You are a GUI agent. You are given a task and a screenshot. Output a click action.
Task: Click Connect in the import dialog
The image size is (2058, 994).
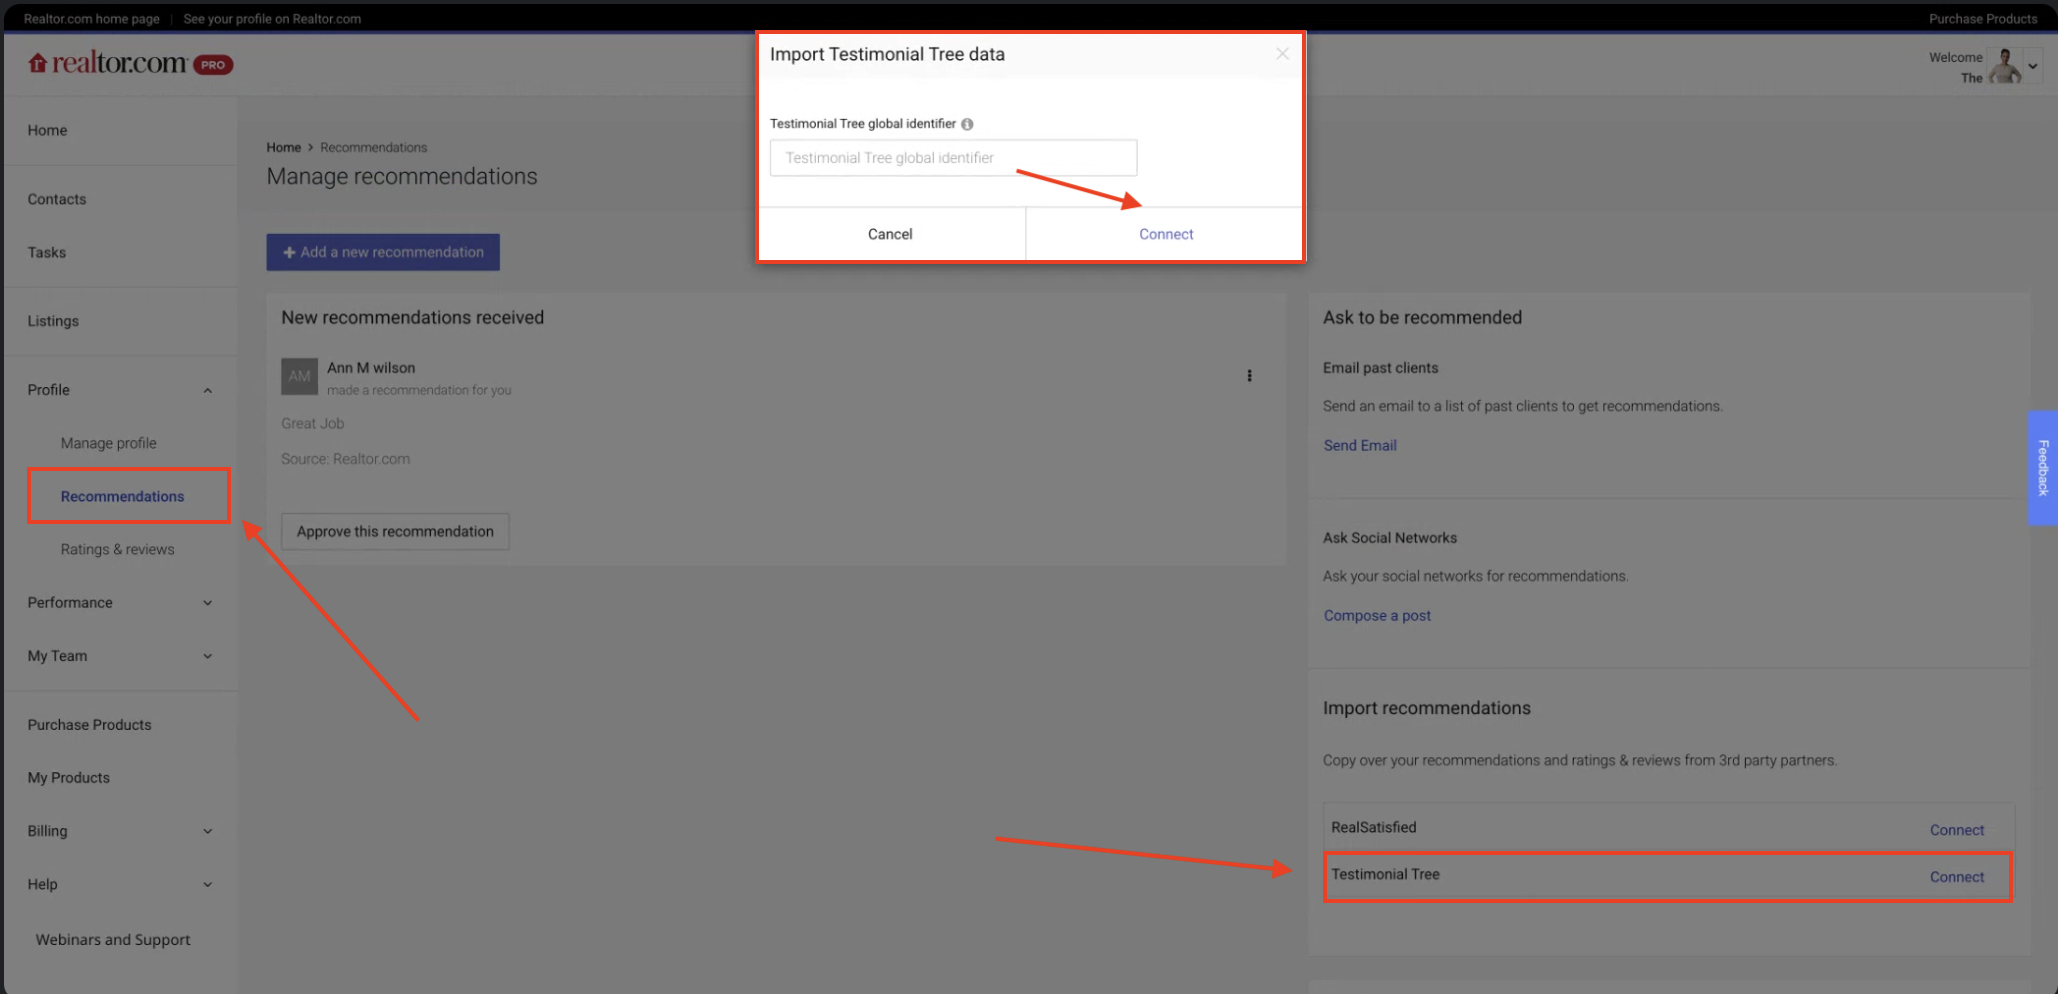point(1166,234)
